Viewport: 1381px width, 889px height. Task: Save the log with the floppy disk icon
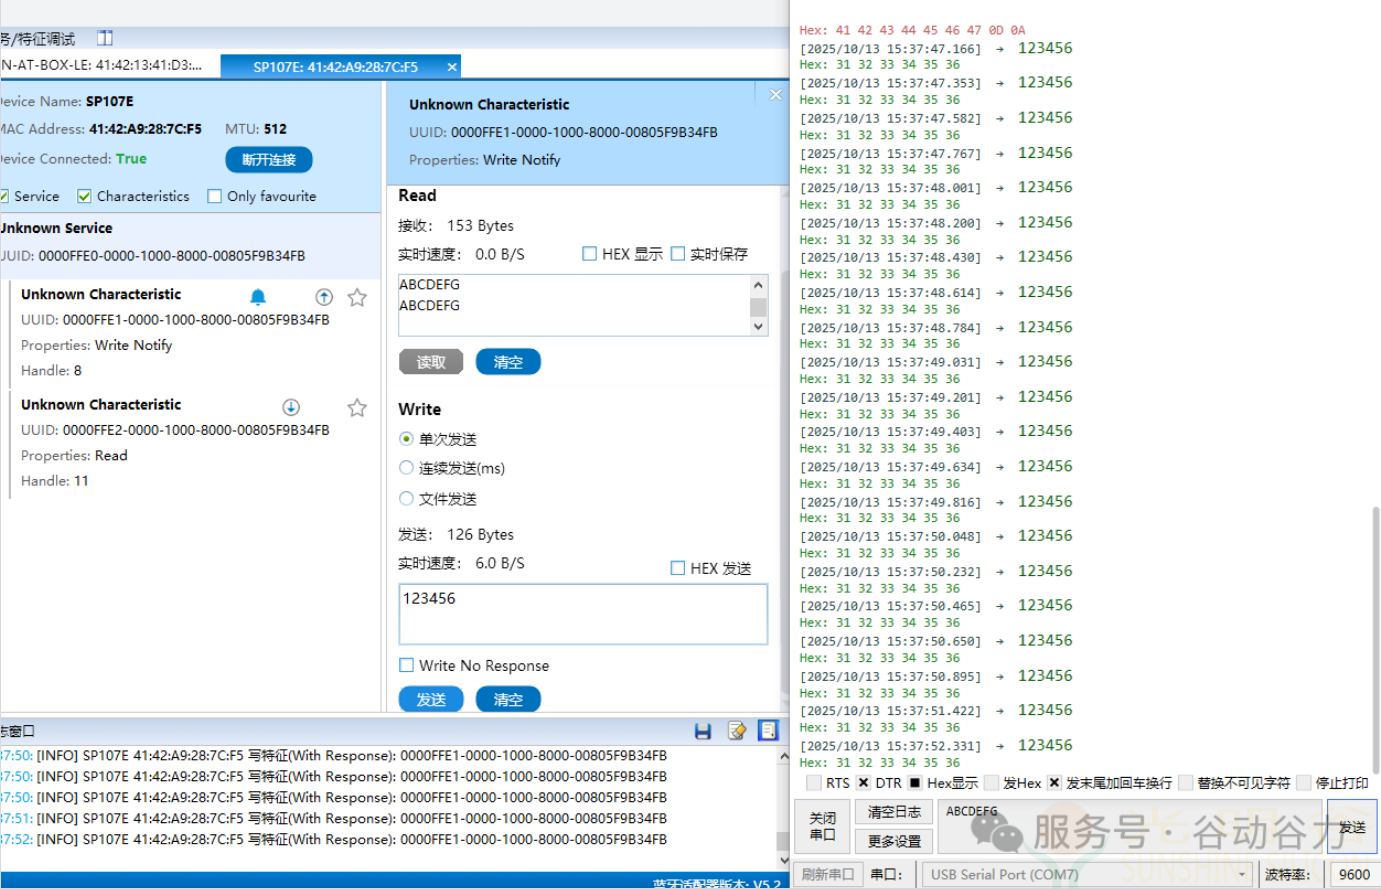703,731
